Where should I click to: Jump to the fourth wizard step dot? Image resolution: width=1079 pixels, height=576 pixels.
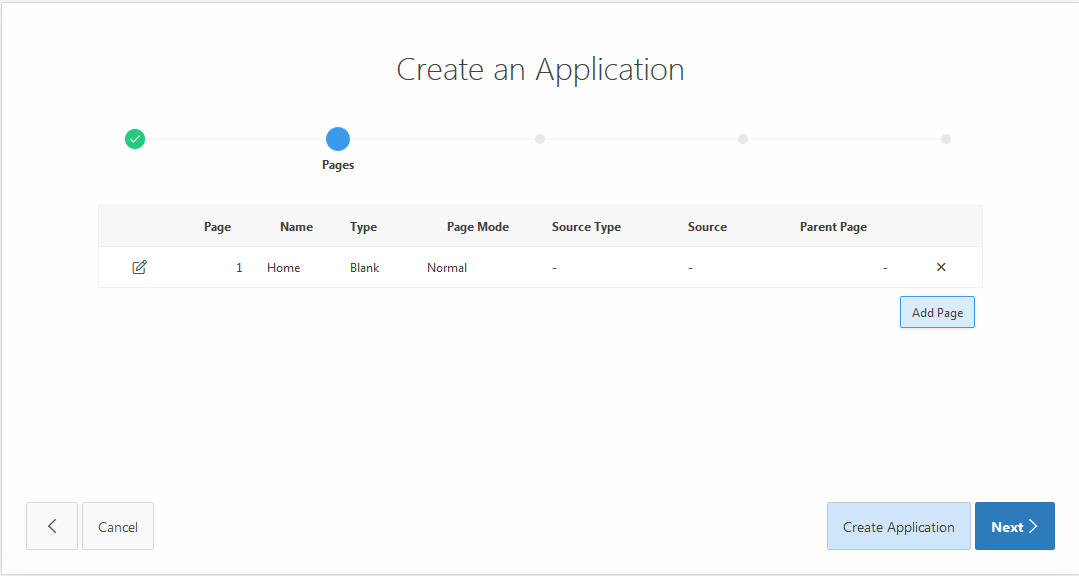point(743,139)
